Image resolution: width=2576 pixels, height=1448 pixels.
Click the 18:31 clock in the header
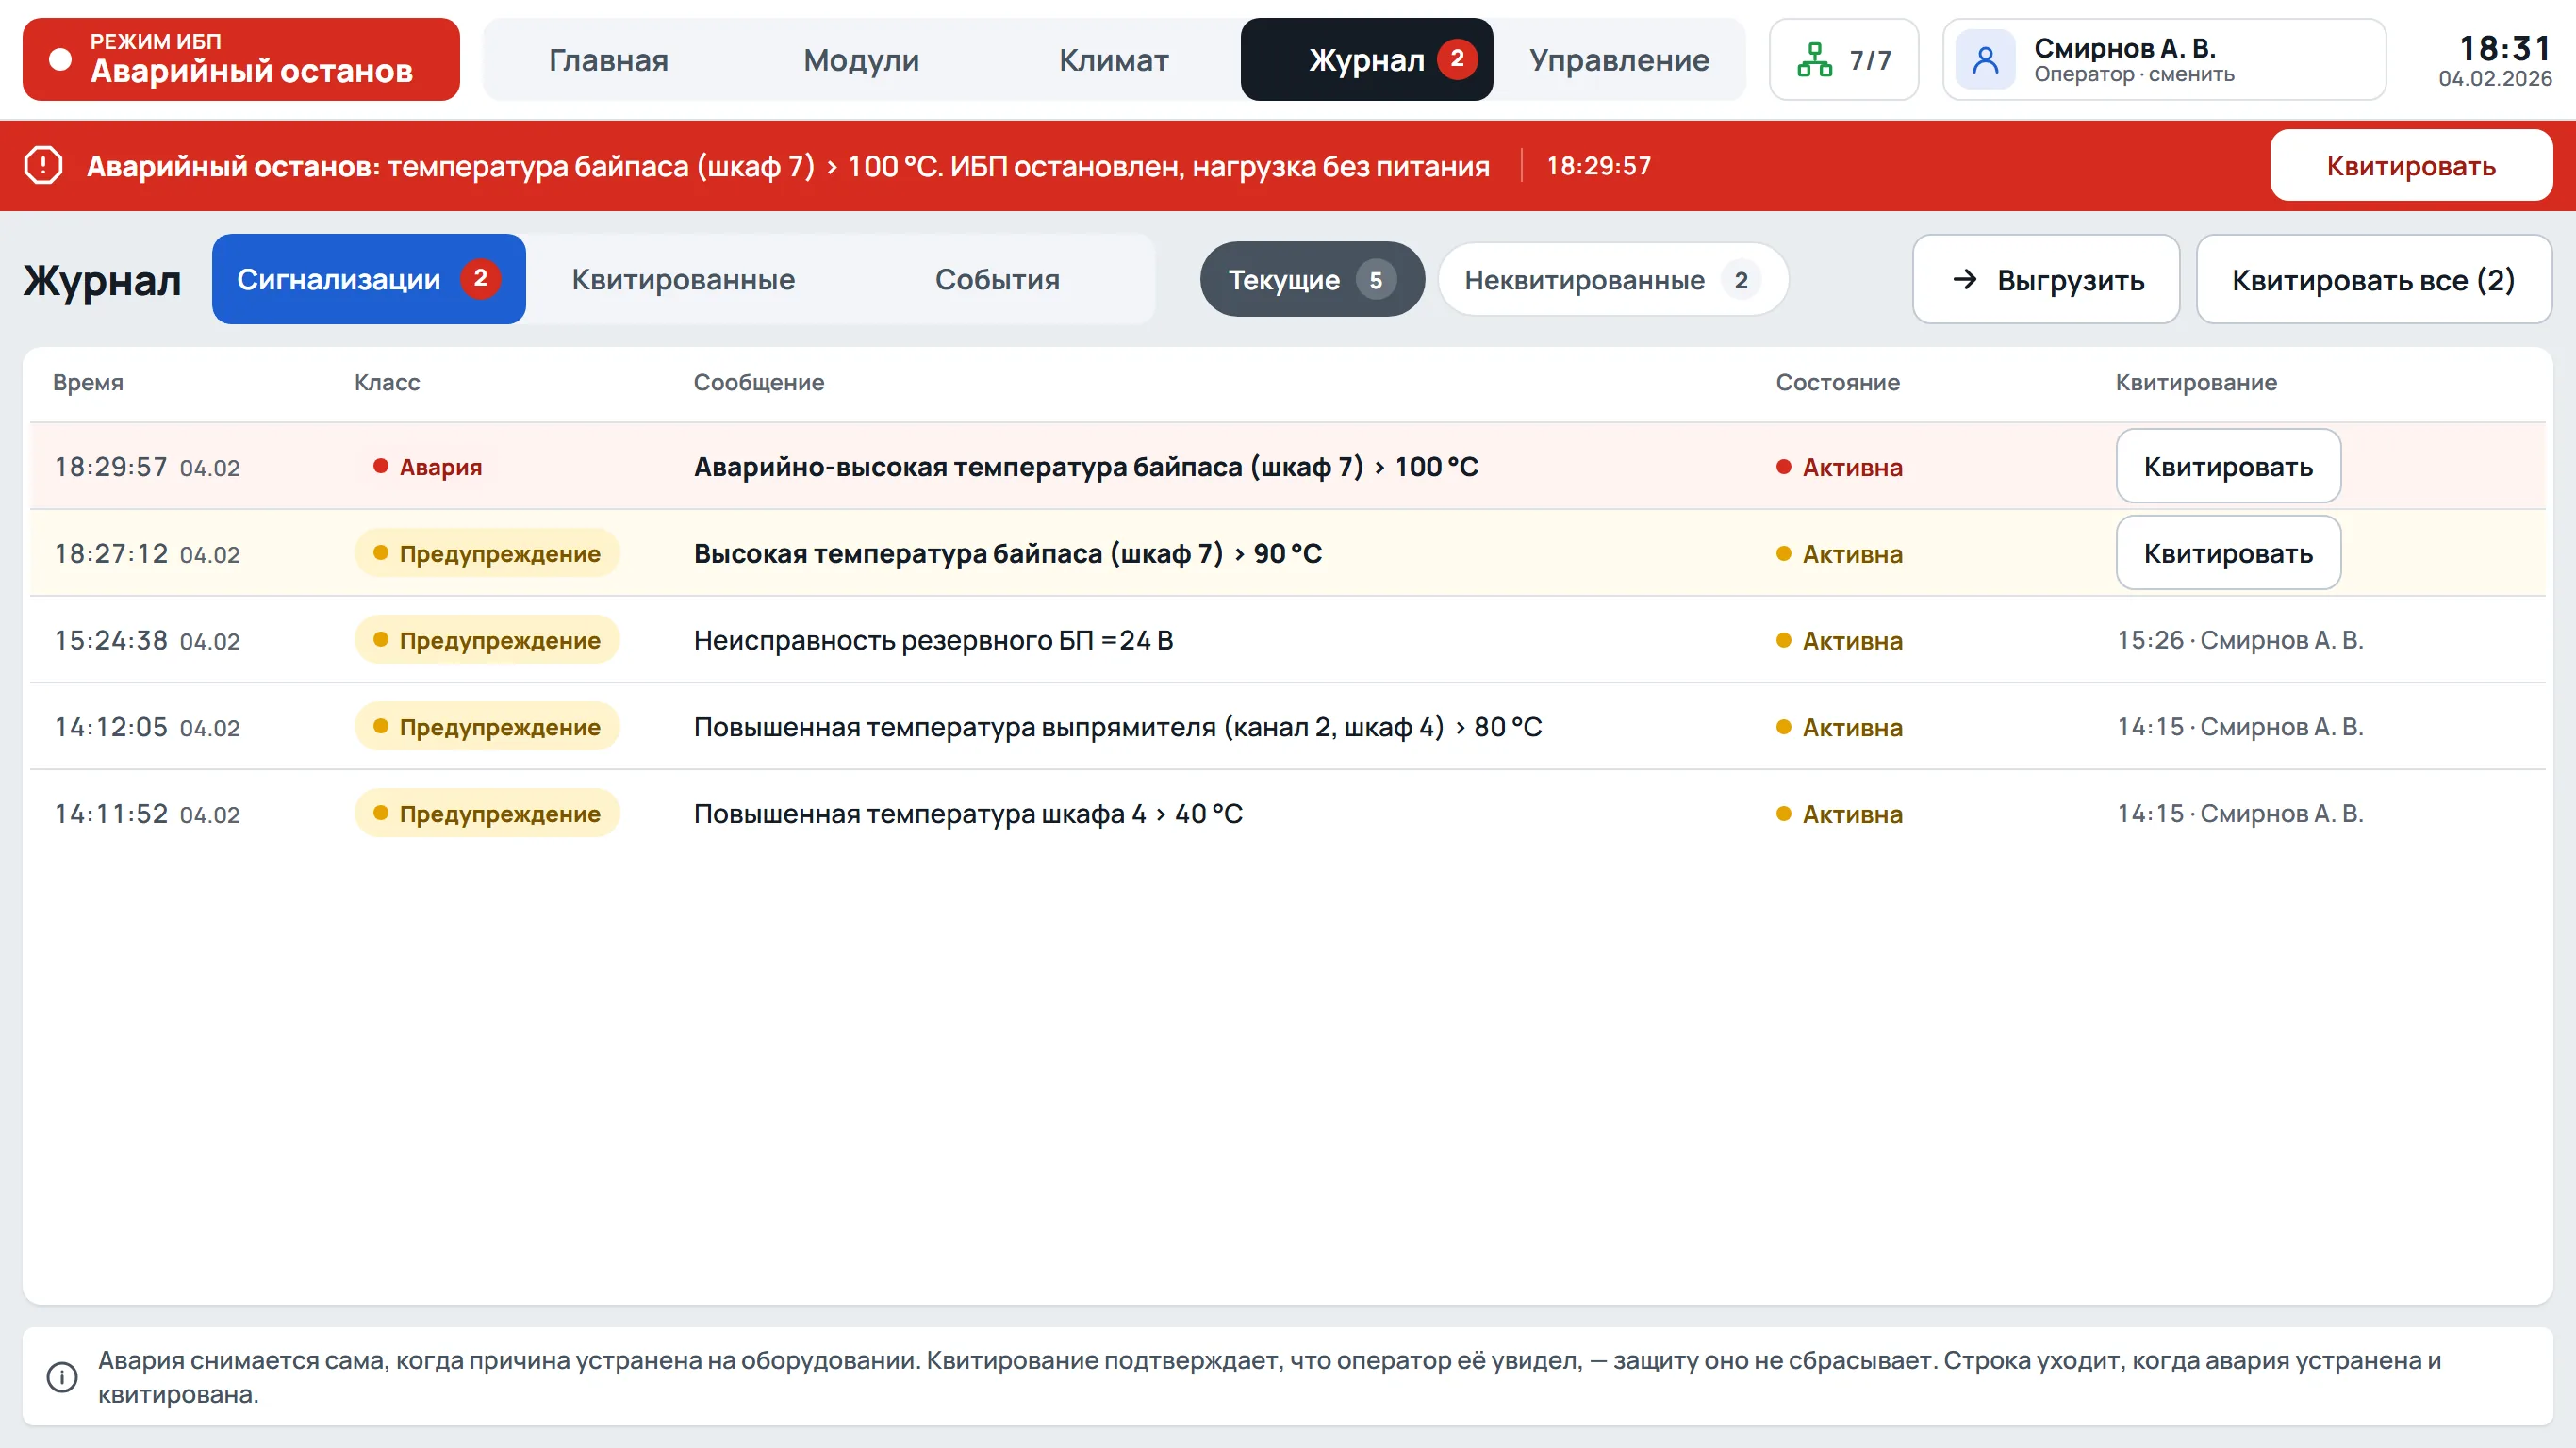(2505, 47)
